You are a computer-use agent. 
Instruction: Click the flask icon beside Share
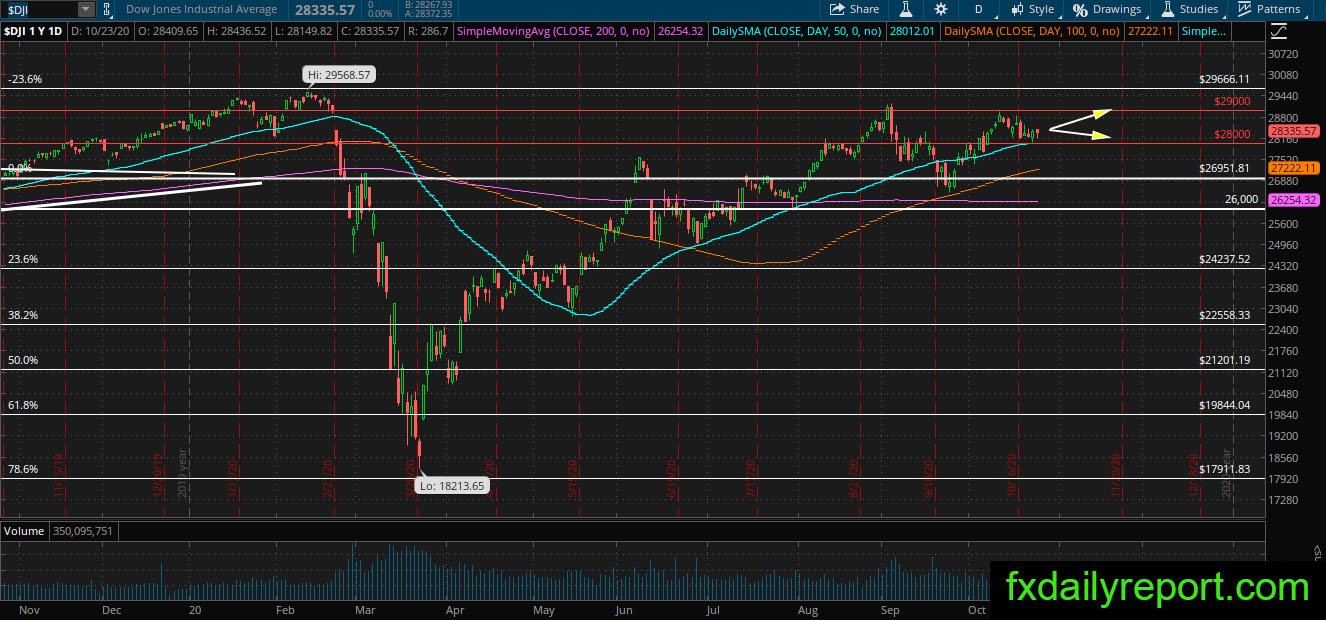pos(906,9)
